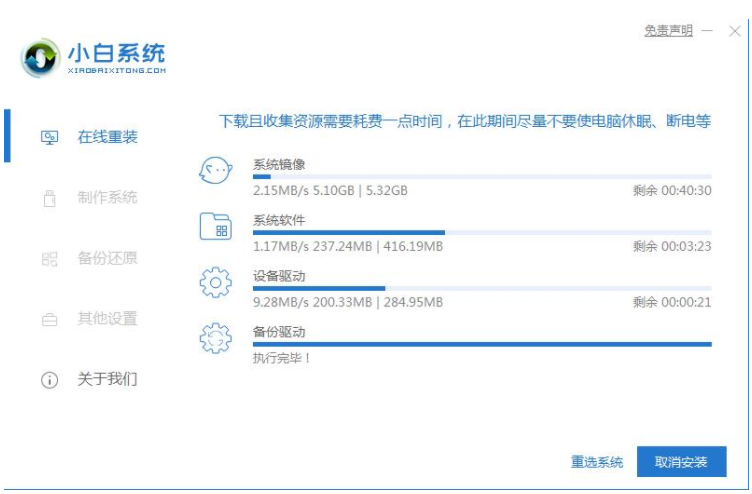The height and width of the screenshot is (494, 752).
Task: Switch to 备份还原 section
Action: (x=108, y=259)
